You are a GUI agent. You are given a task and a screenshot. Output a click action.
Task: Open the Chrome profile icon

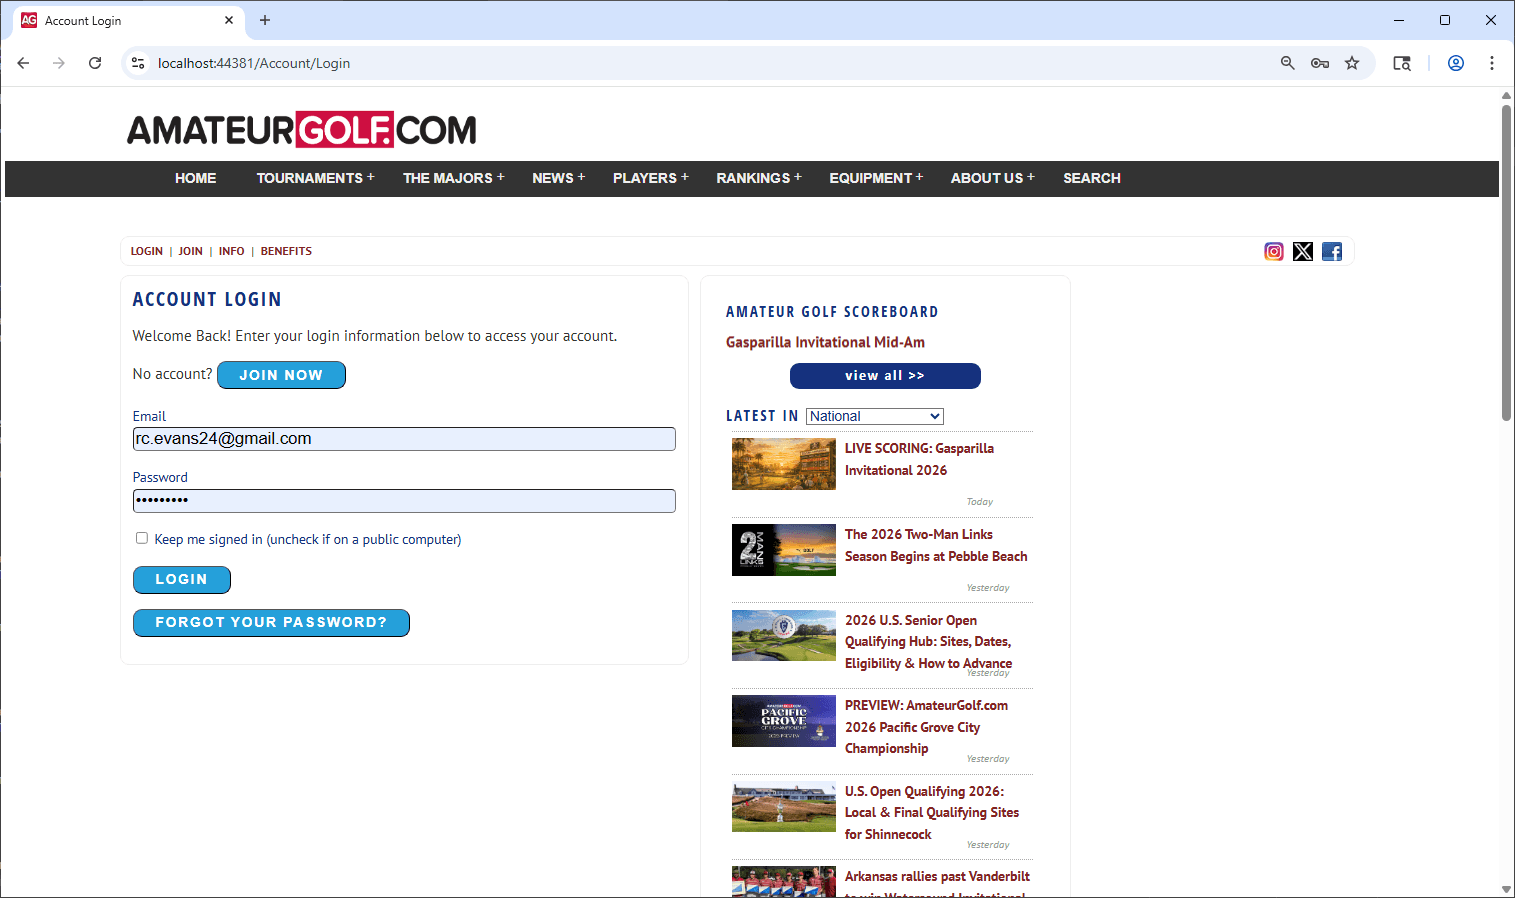pos(1455,63)
